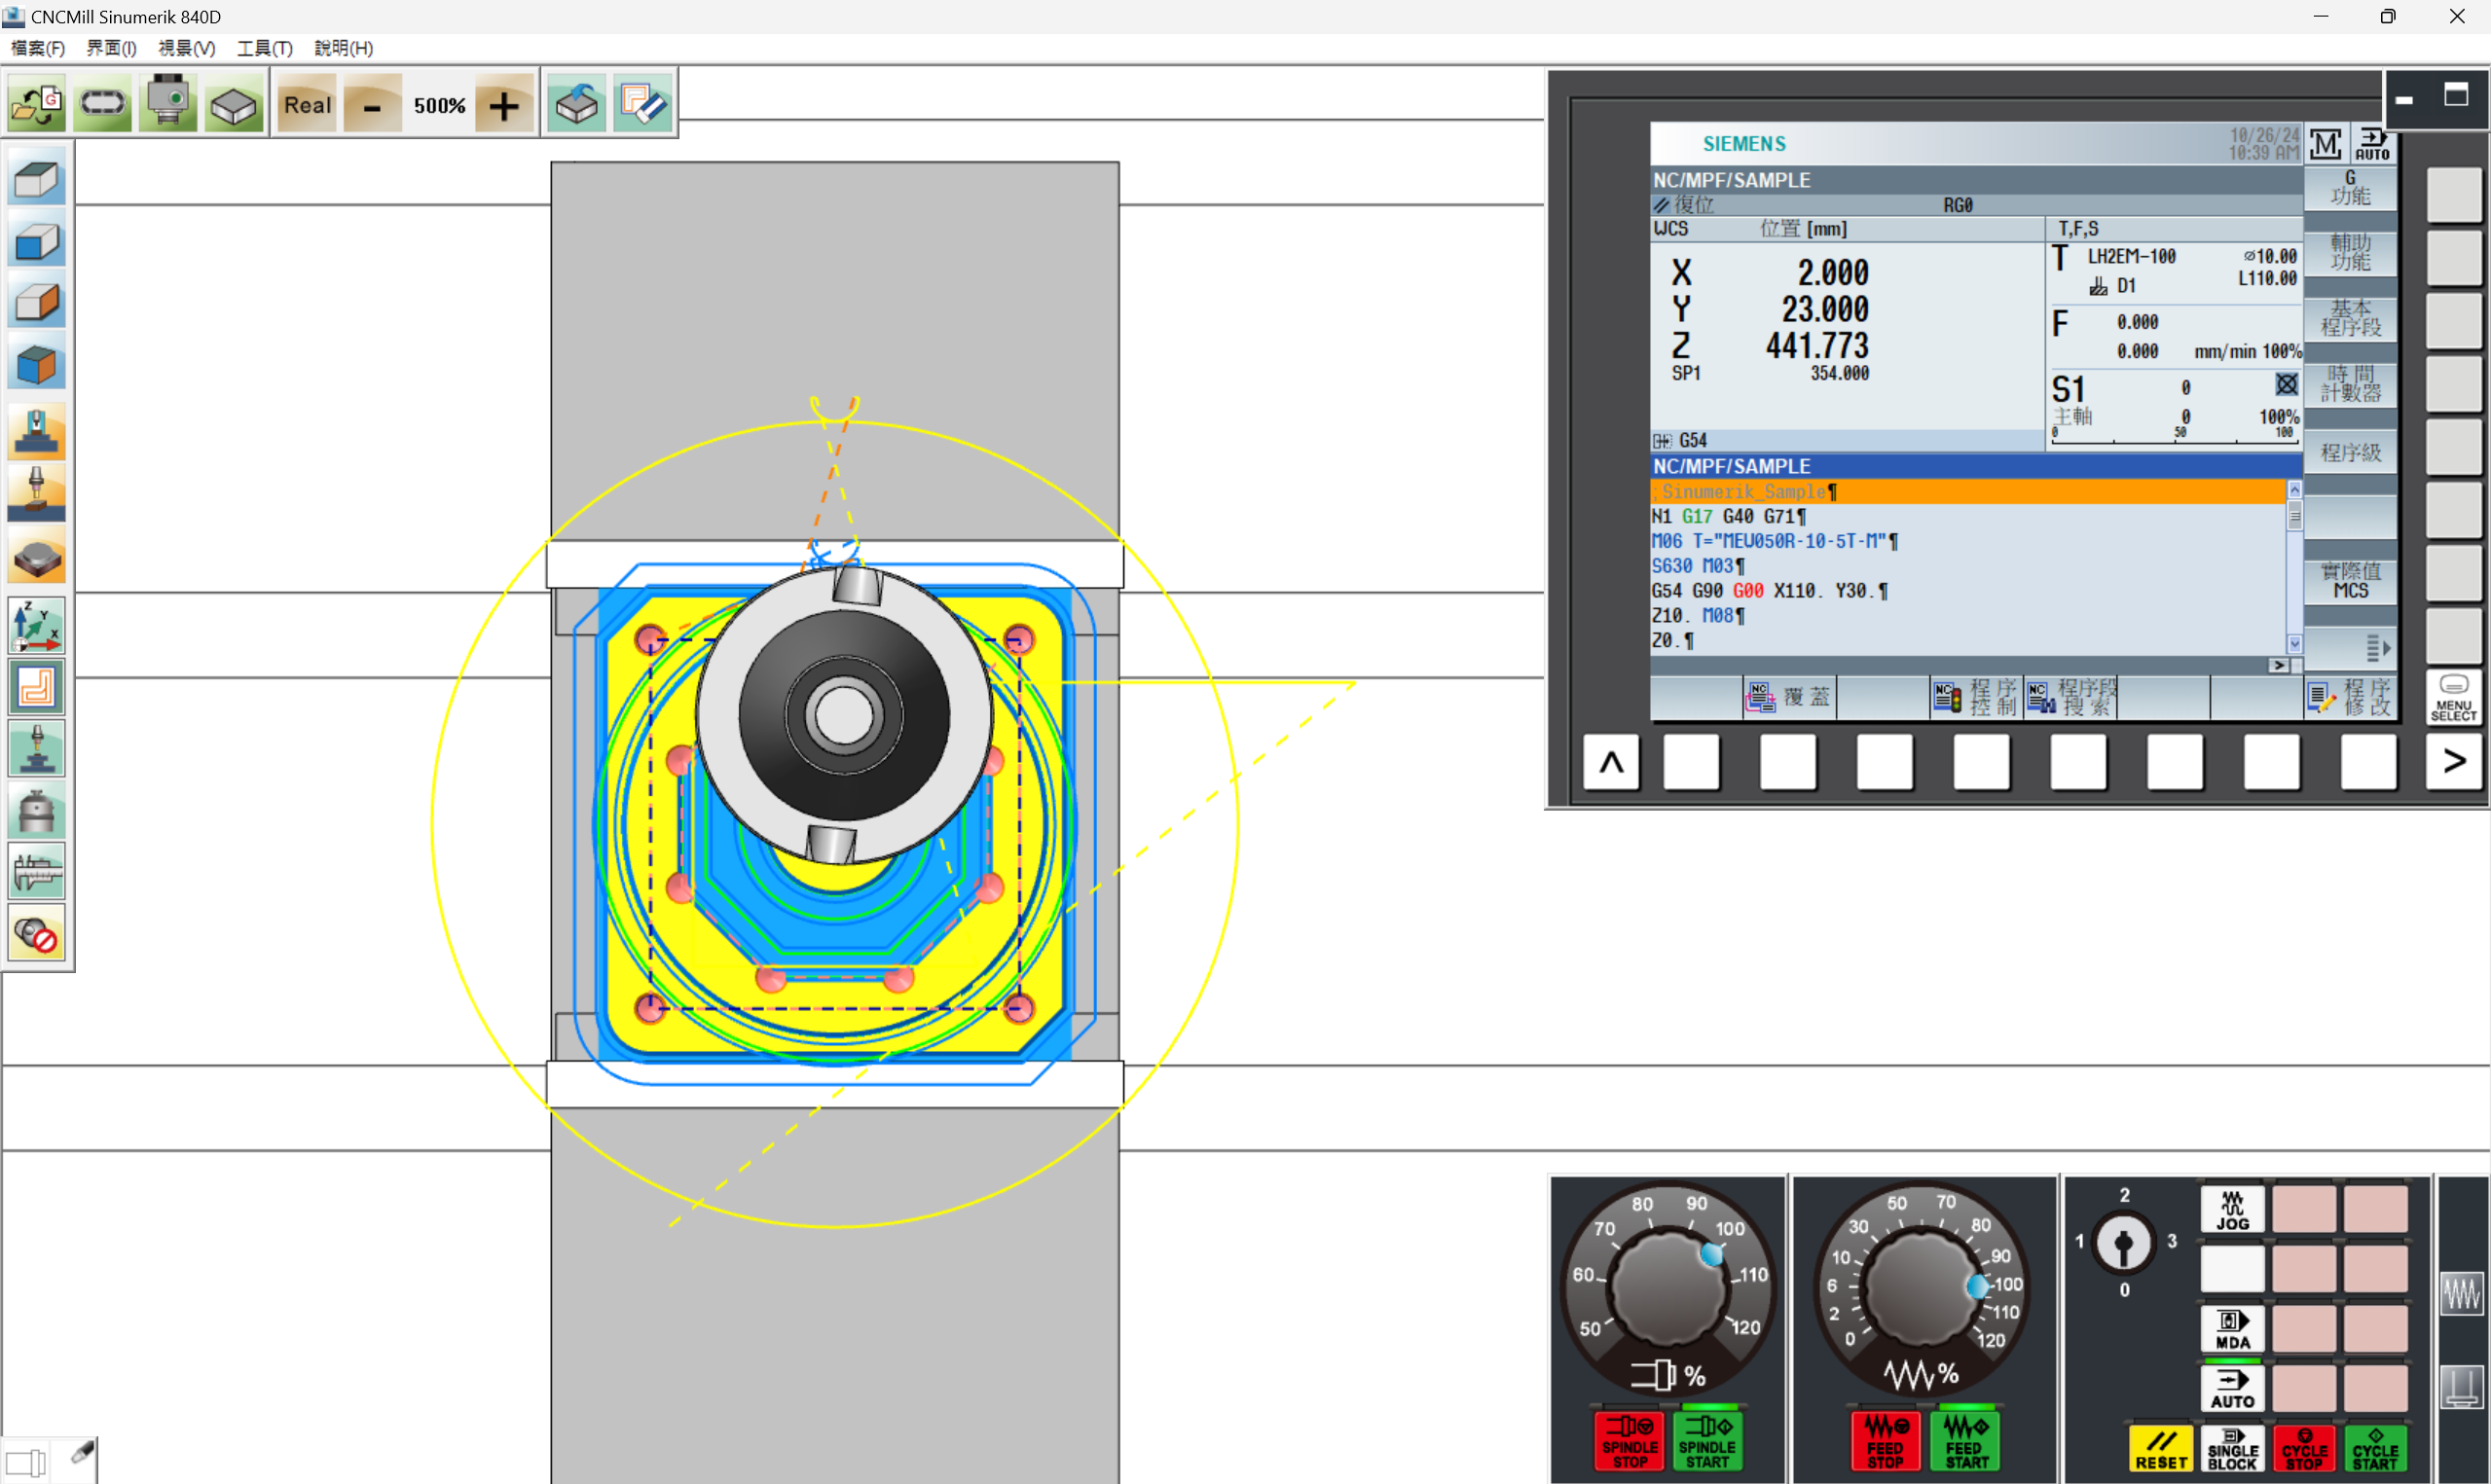Minimize the control panel with dash button
The width and height of the screenshot is (2491, 1484).
coord(2405,99)
